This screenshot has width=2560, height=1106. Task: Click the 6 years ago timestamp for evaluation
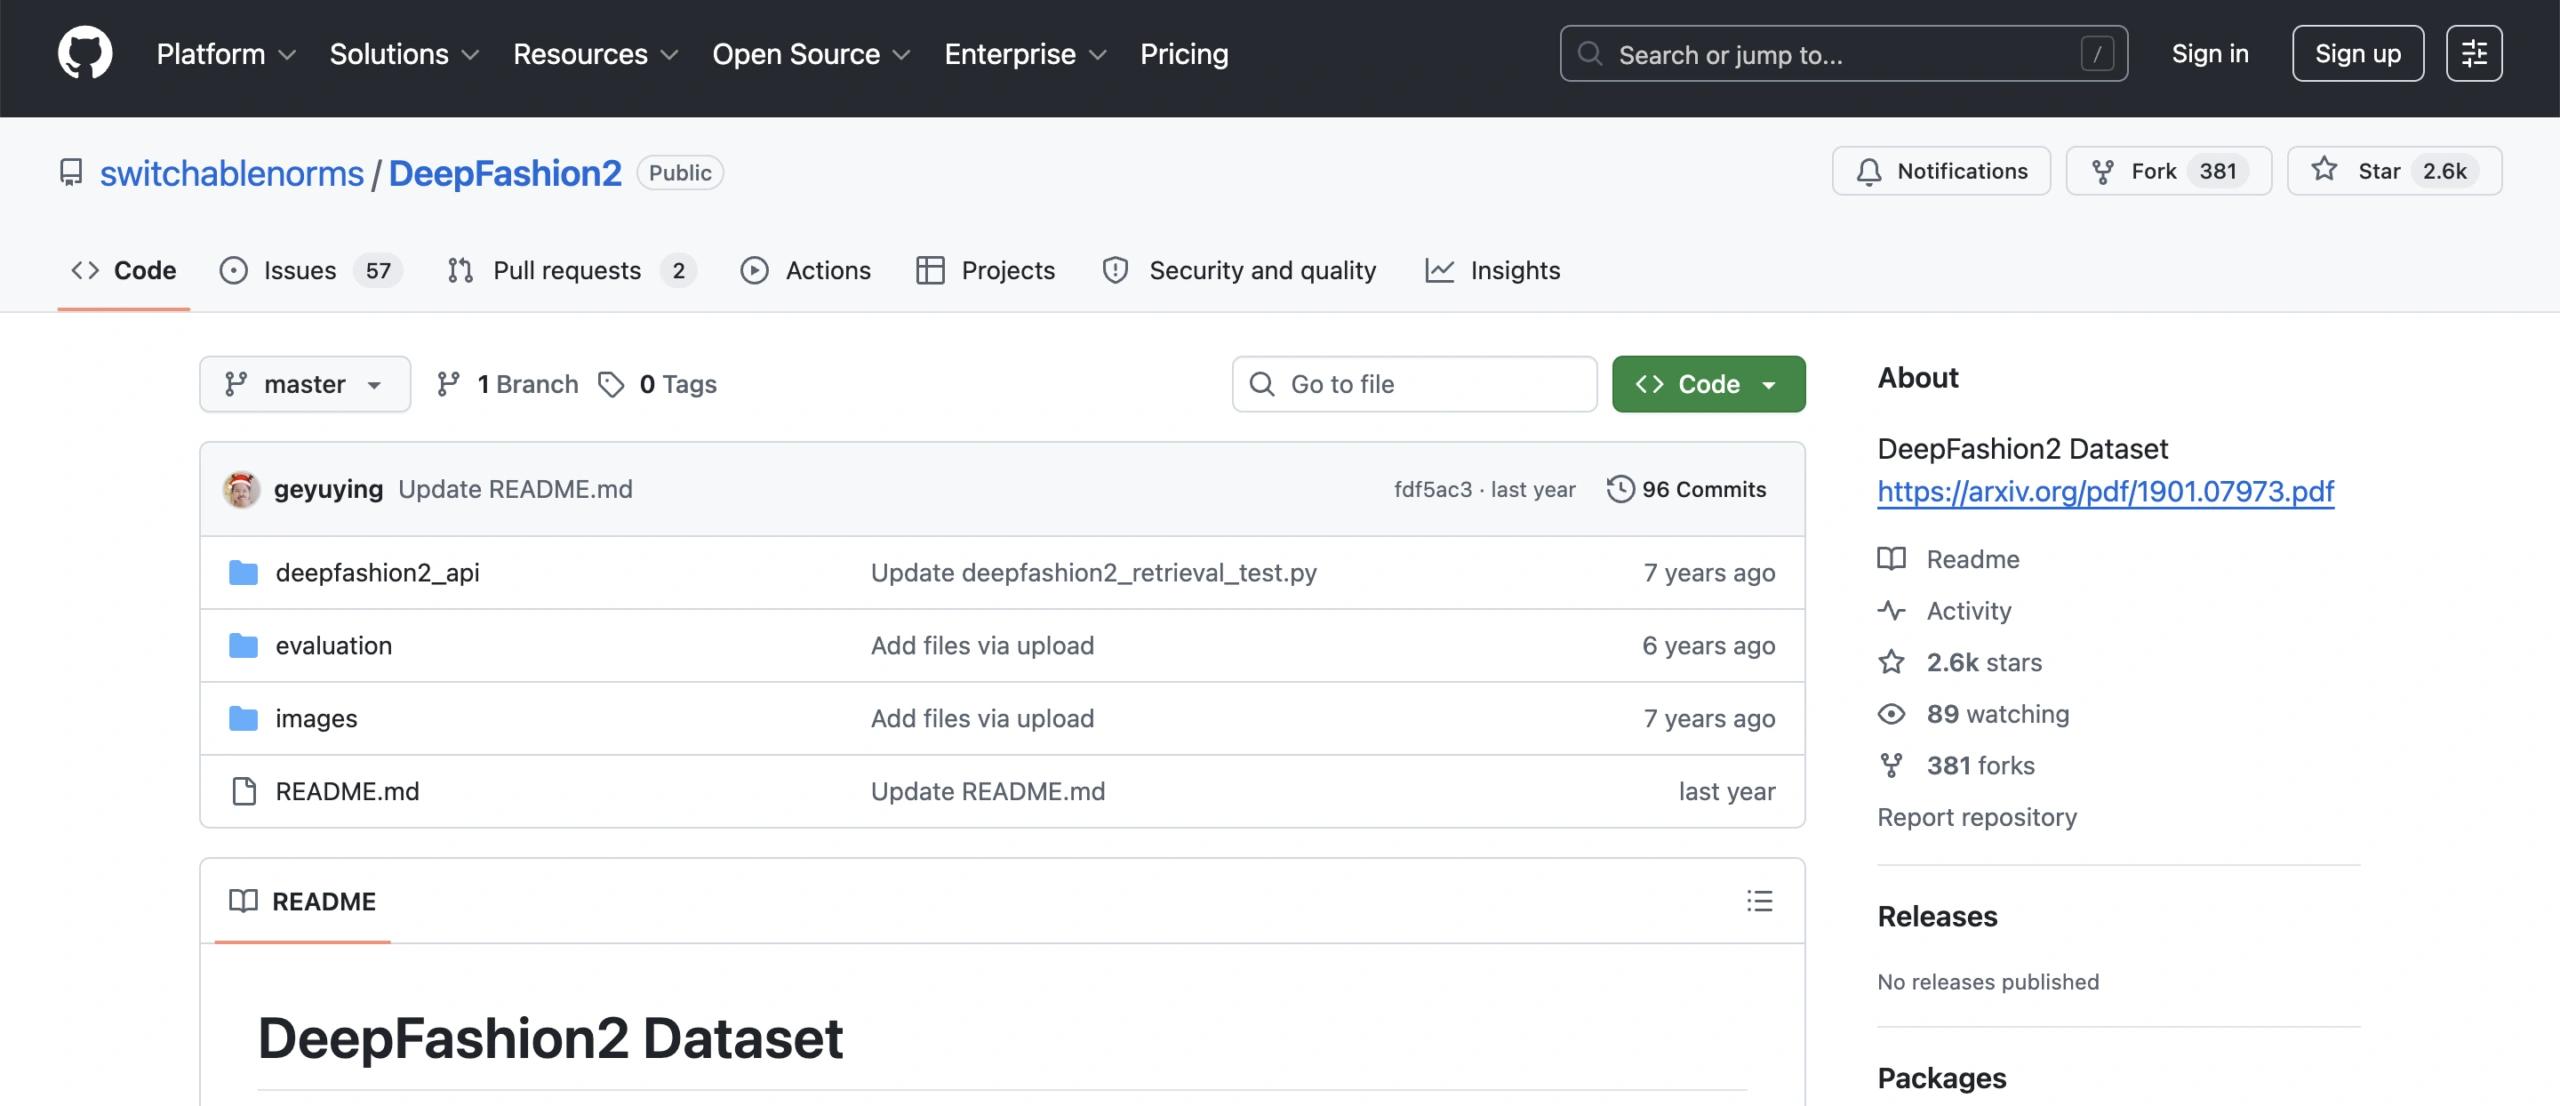point(1708,645)
